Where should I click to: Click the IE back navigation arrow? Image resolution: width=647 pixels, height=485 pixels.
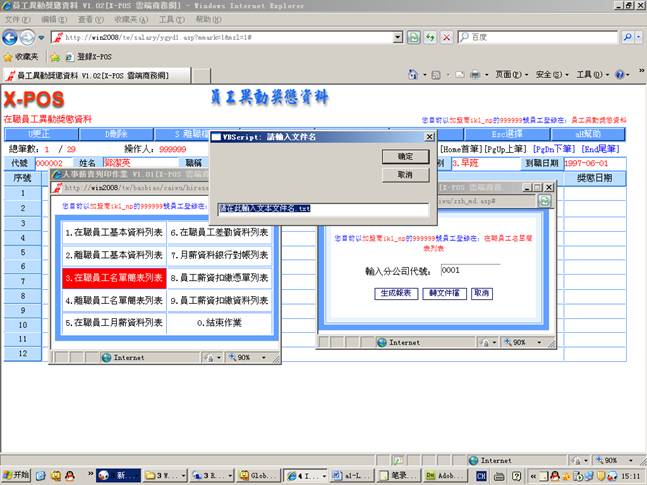tap(12, 37)
